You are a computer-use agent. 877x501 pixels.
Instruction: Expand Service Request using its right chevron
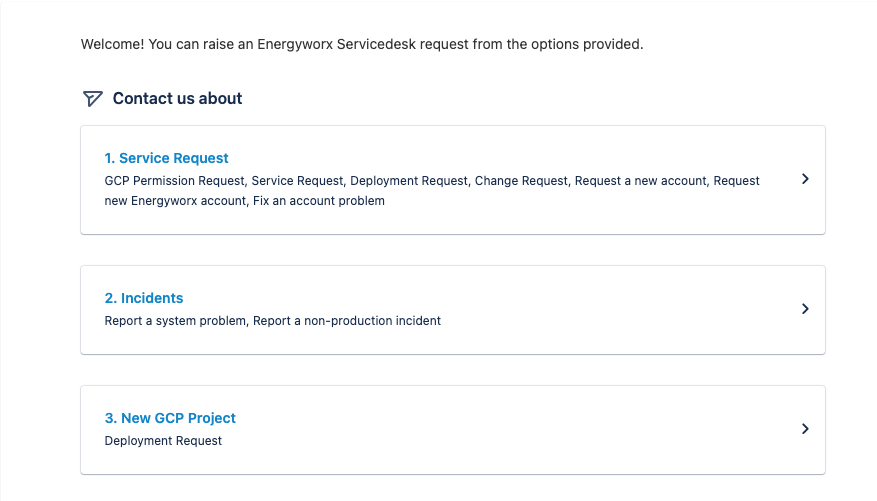pos(805,179)
